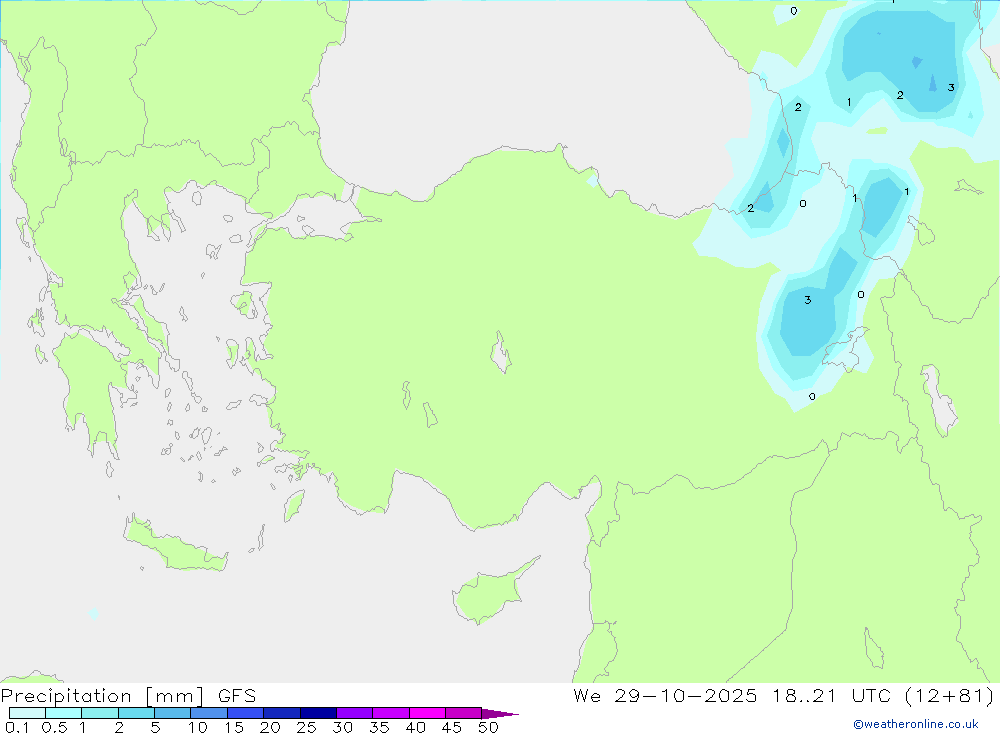Click the 25–30 mm navy legend swatch

(318, 713)
